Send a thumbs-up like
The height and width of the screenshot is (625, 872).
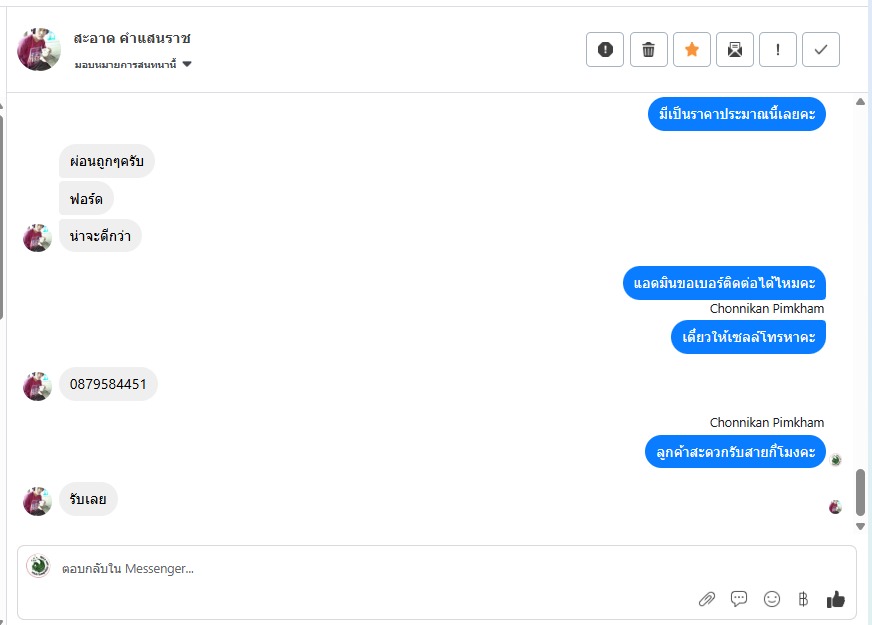point(835,599)
